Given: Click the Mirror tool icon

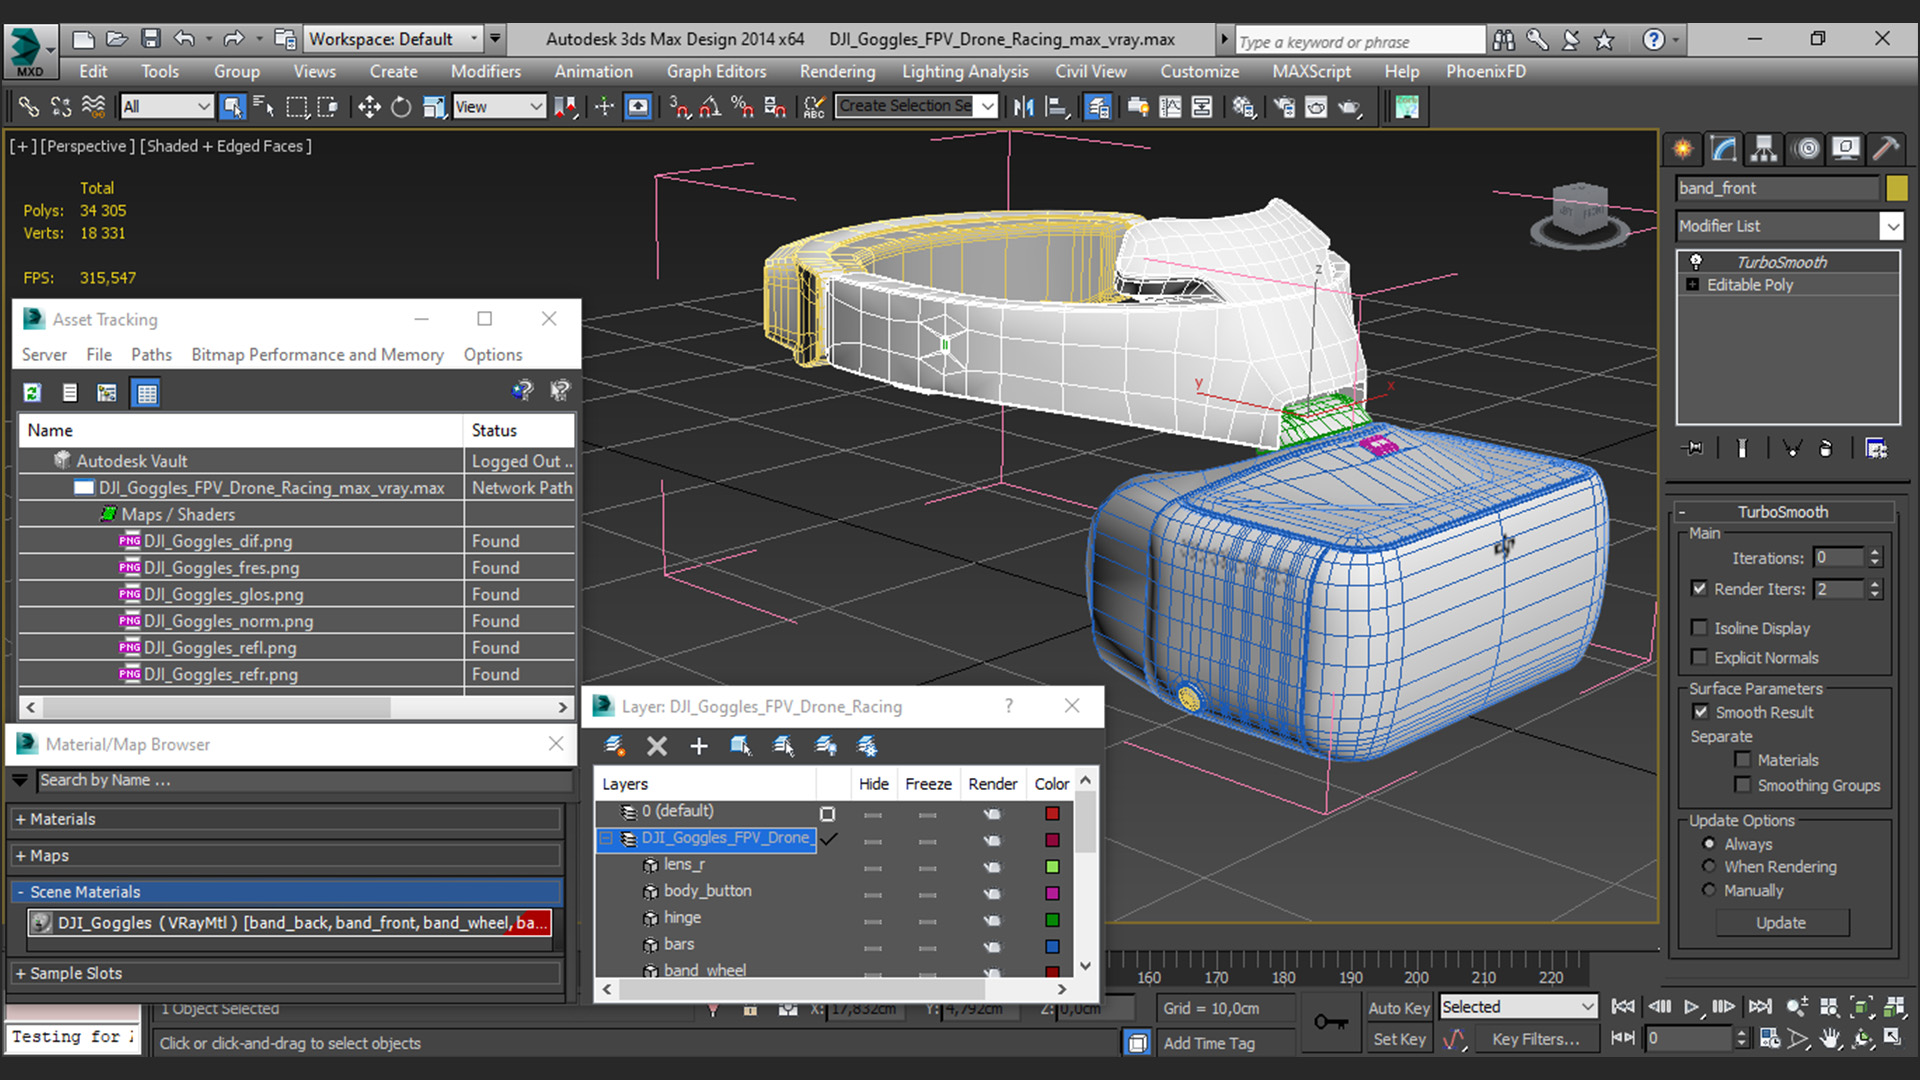Looking at the screenshot, I should pos(1023,106).
